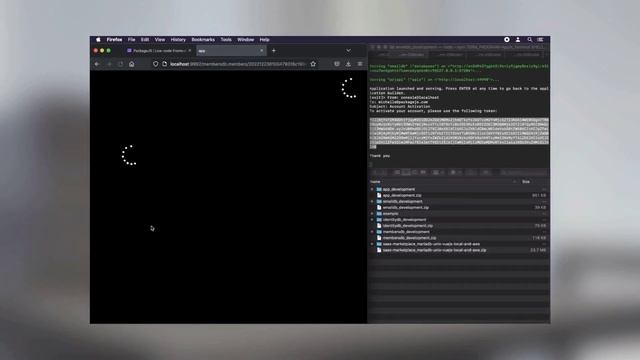Sort files by the Size column

(x=526, y=182)
